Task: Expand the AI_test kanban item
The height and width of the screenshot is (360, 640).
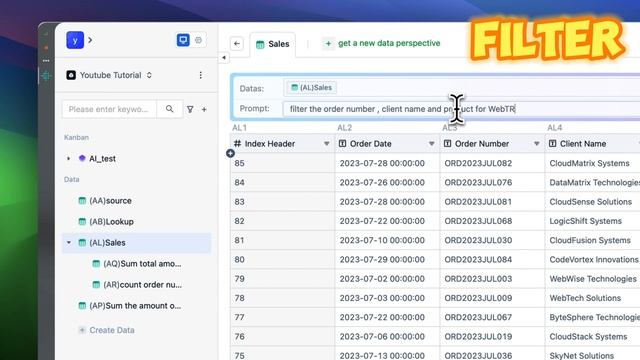Action: click(69, 158)
